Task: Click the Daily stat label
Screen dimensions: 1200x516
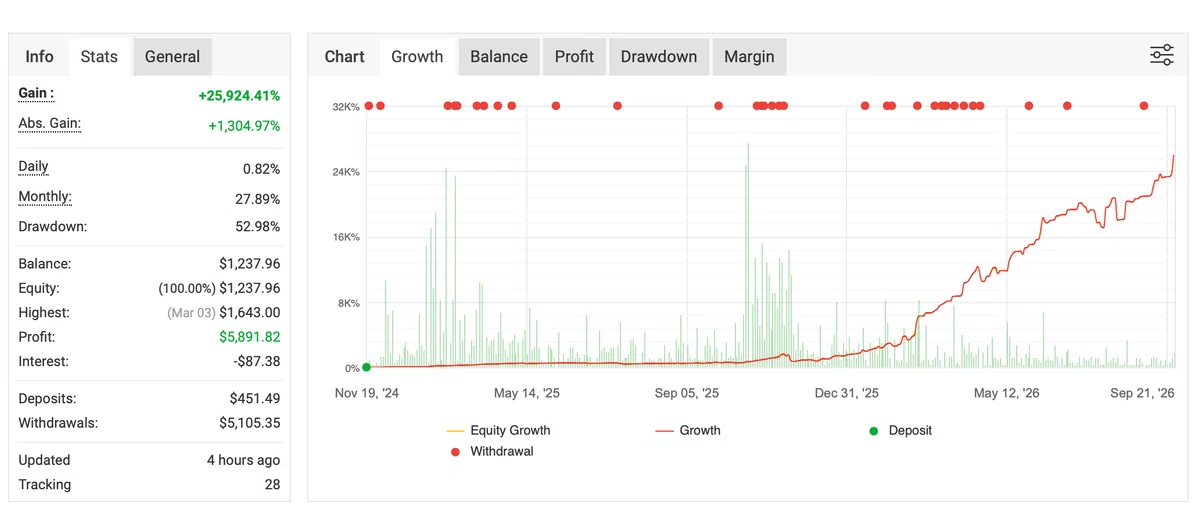Action: click(x=33, y=167)
